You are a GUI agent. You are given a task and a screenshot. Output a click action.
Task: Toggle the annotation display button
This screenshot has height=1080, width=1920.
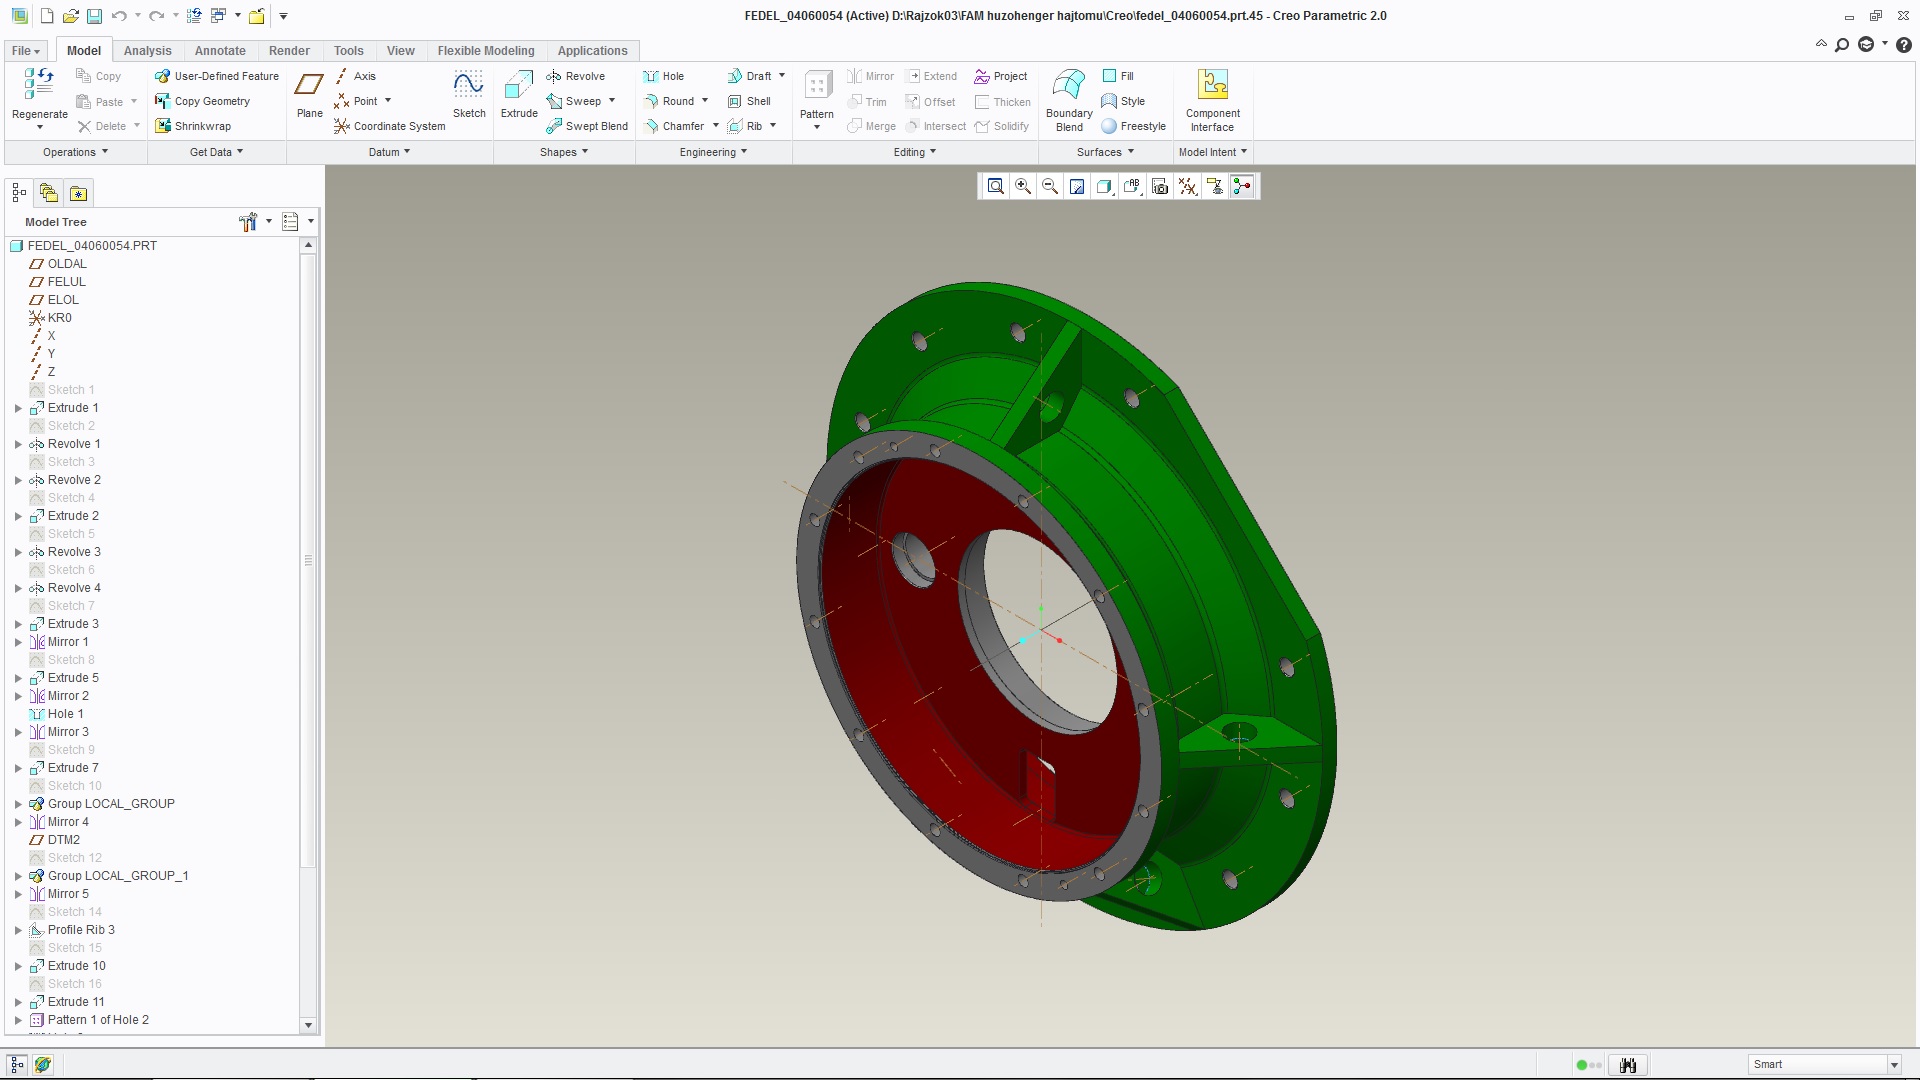coord(1215,186)
